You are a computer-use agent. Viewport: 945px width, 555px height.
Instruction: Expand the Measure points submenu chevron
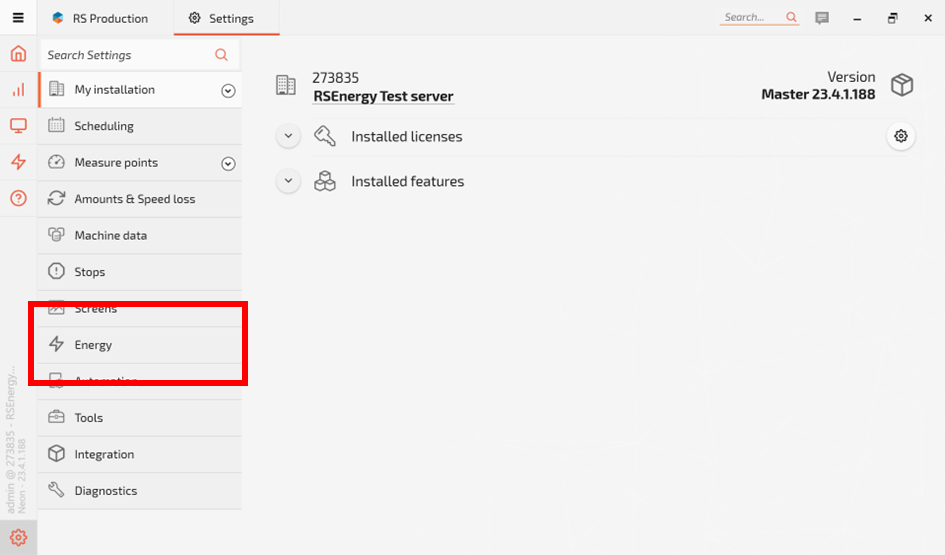[x=228, y=163]
